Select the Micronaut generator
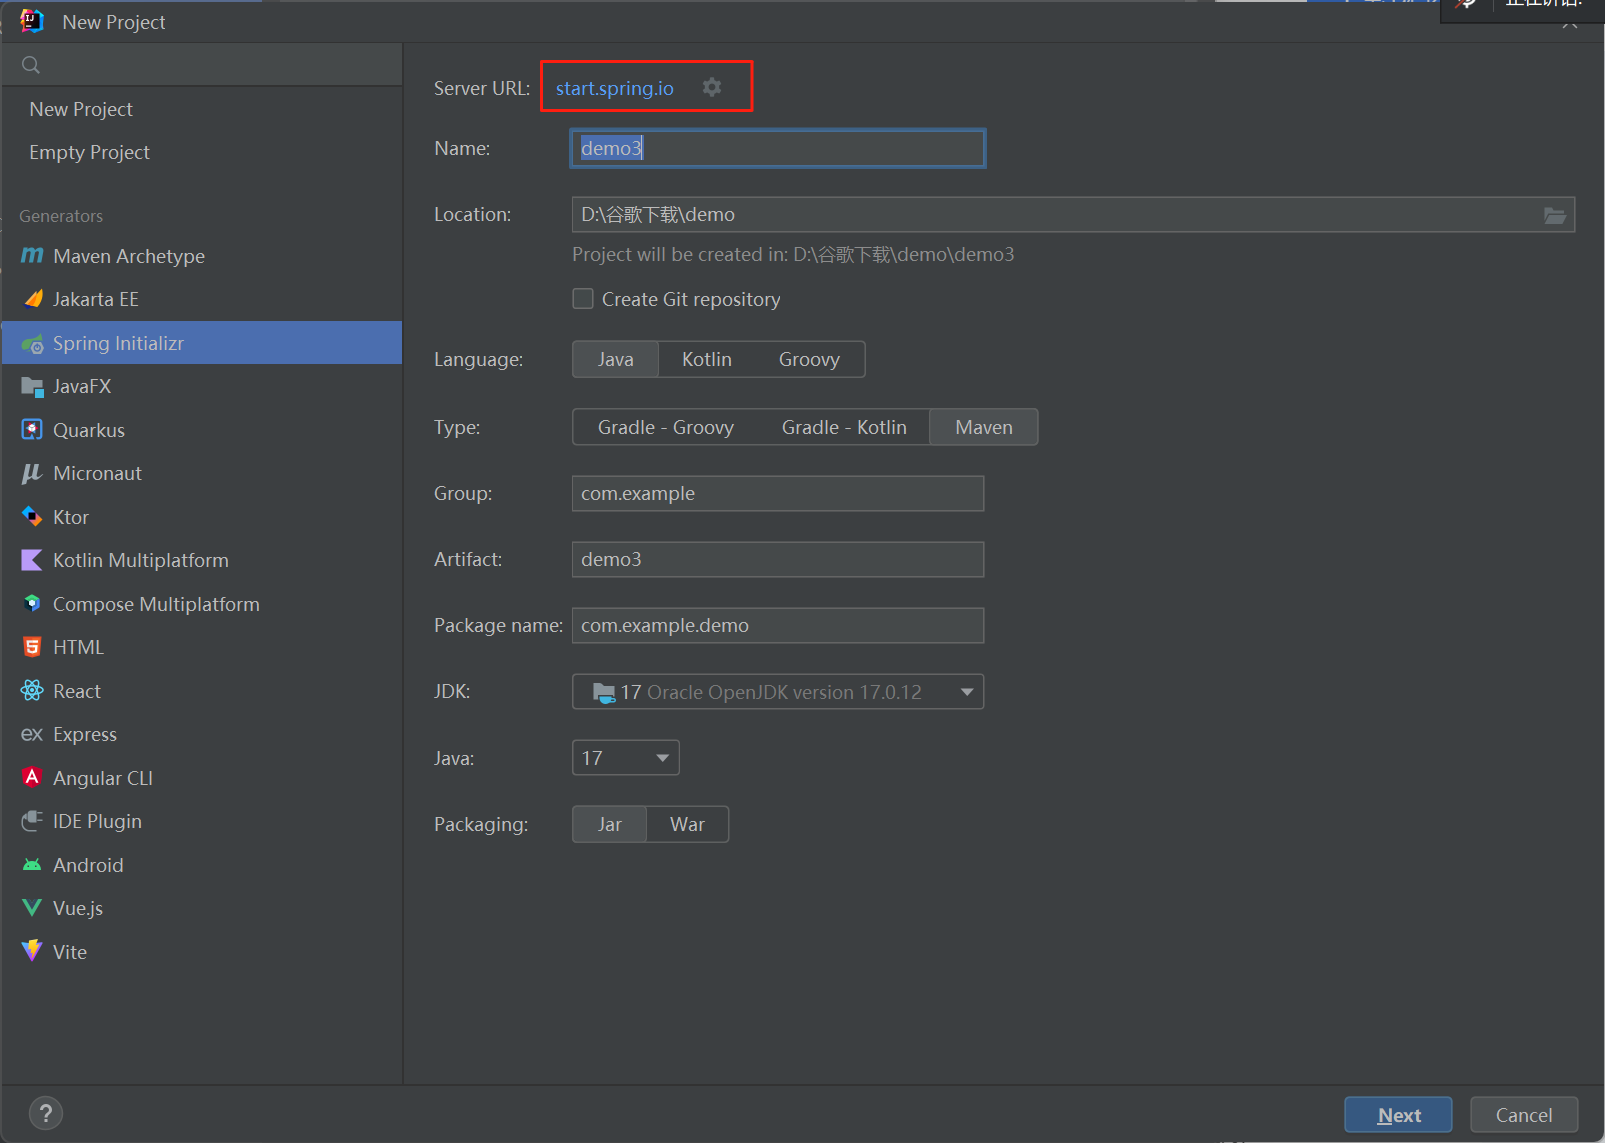The width and height of the screenshot is (1605, 1143). coord(96,473)
